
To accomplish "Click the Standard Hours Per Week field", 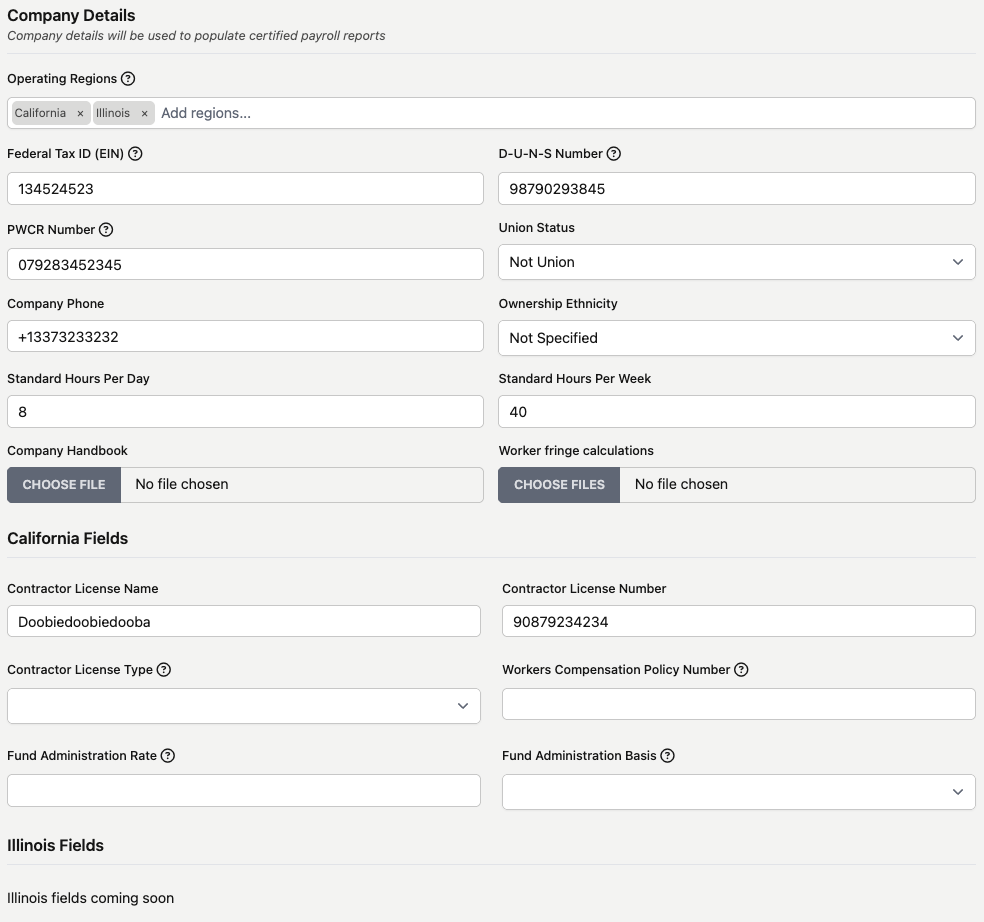I will click(737, 412).
